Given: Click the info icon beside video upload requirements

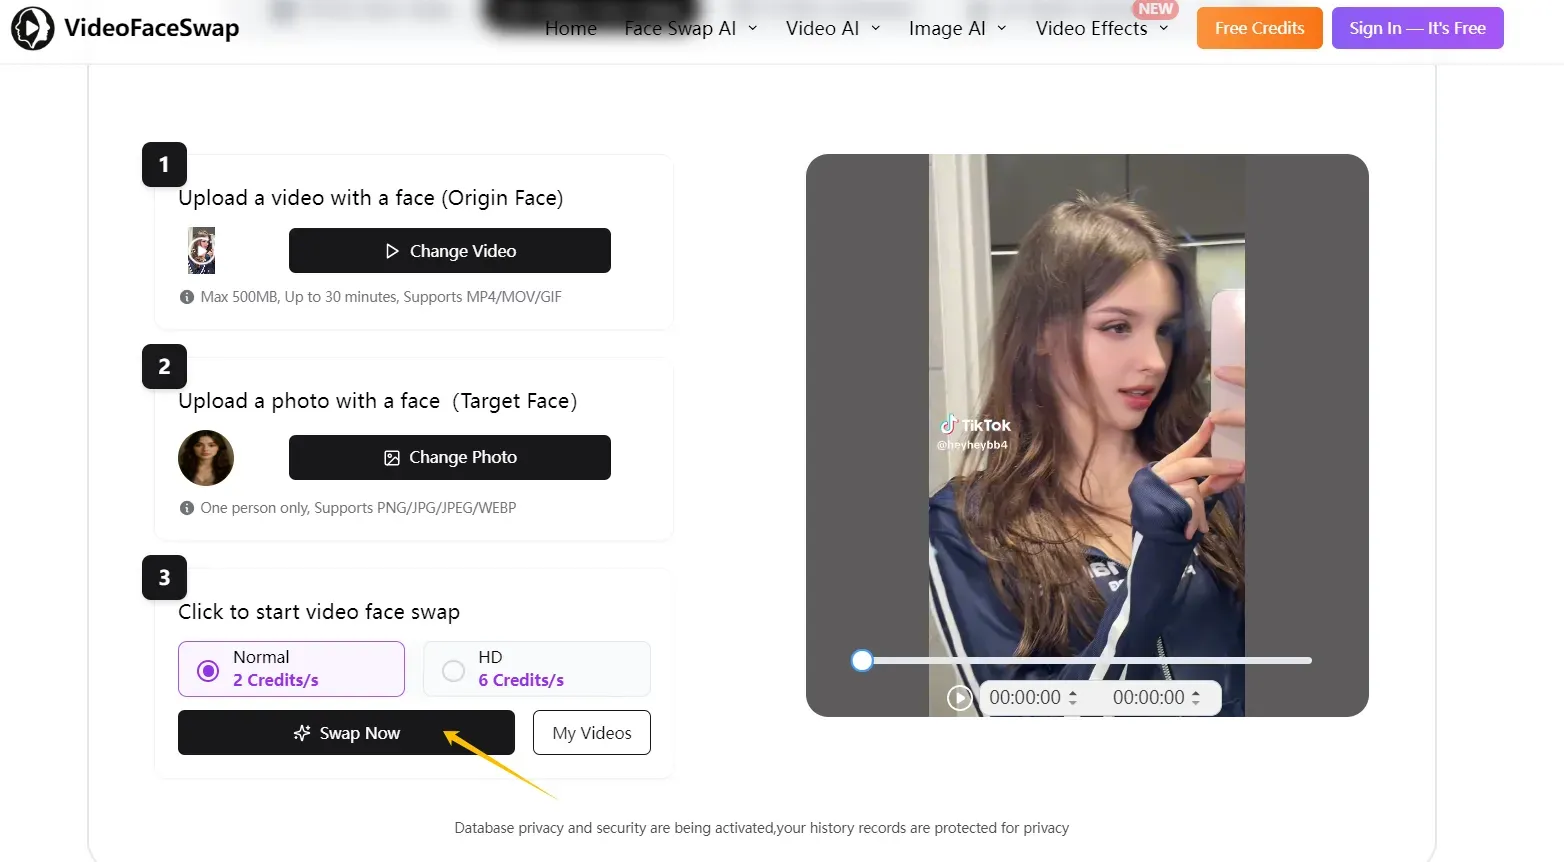Looking at the screenshot, I should pos(187,297).
